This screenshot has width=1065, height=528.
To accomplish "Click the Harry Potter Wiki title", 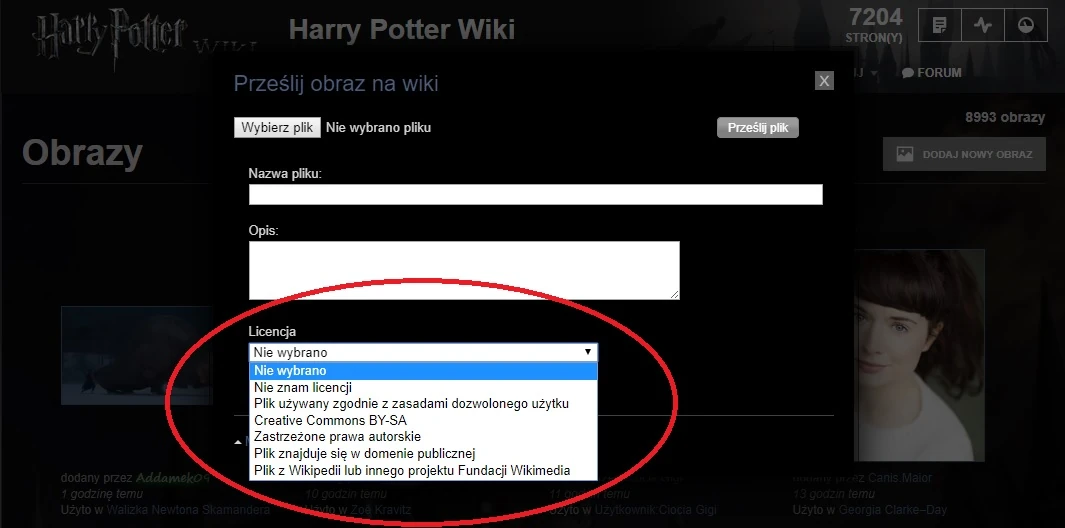I will point(401,29).
